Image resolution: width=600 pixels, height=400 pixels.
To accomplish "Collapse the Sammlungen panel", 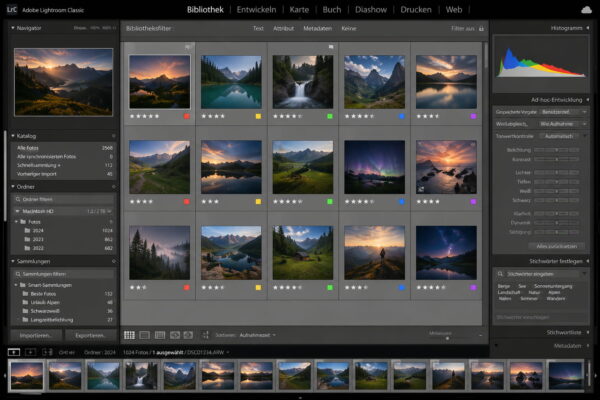I will (13, 261).
